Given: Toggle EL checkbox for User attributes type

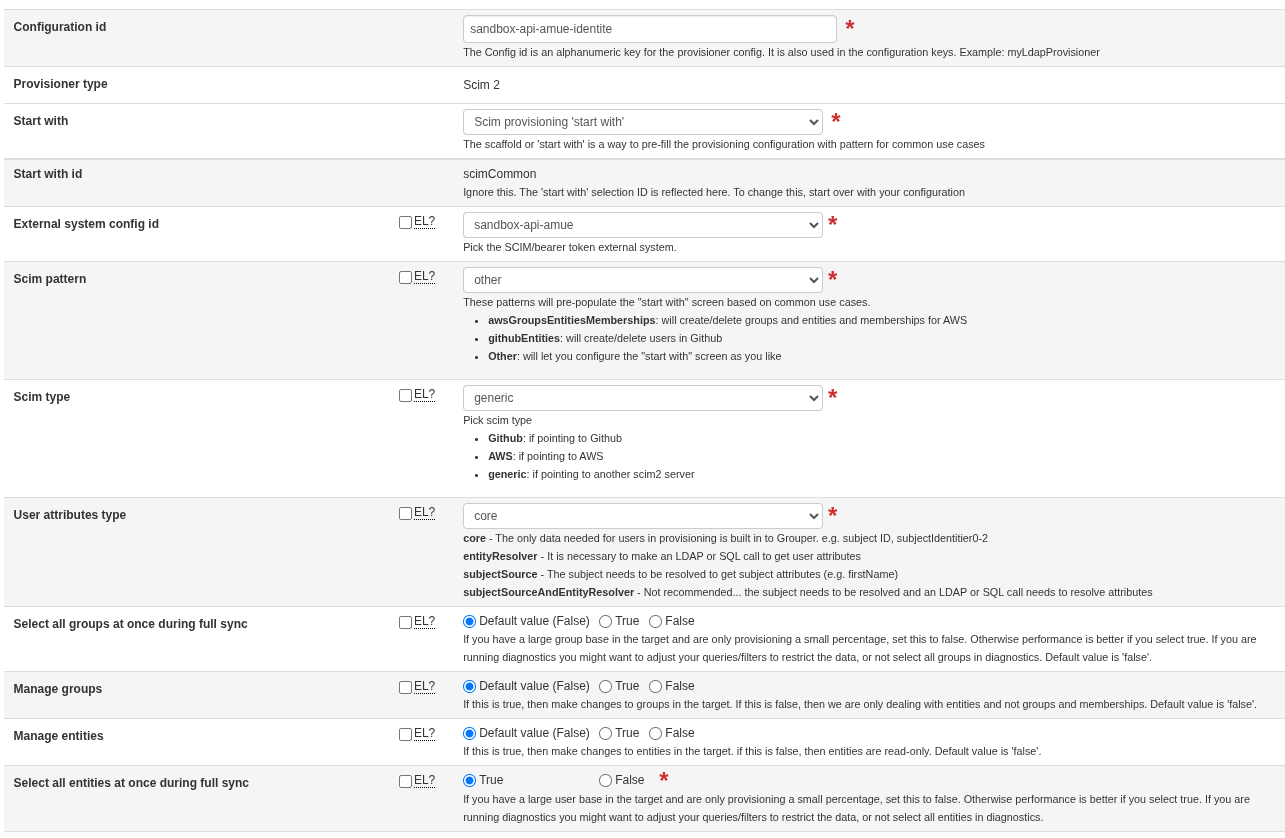Looking at the screenshot, I should pyautogui.click(x=405, y=513).
